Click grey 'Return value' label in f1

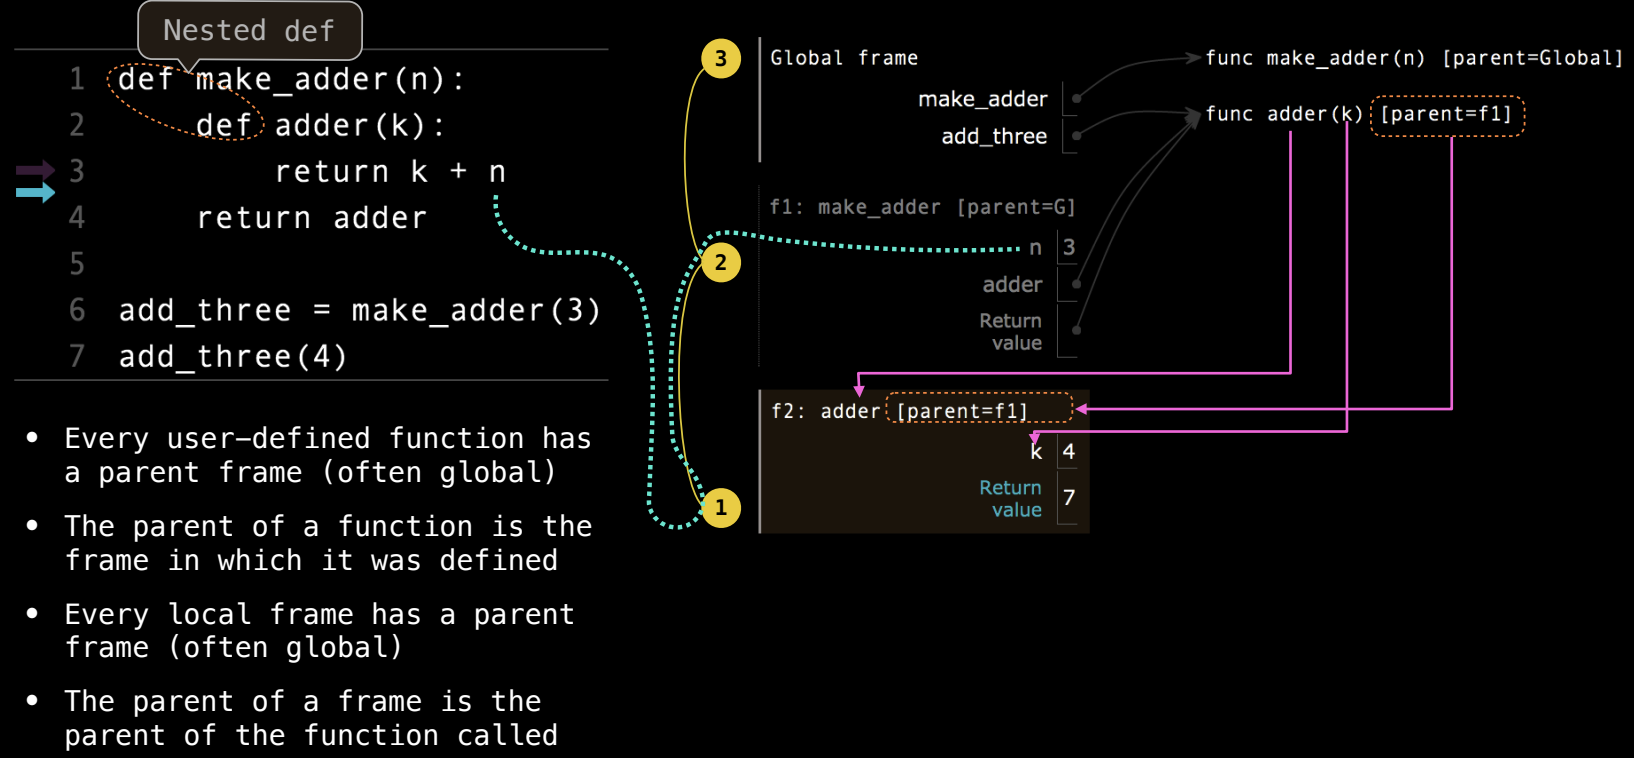coord(1010,332)
